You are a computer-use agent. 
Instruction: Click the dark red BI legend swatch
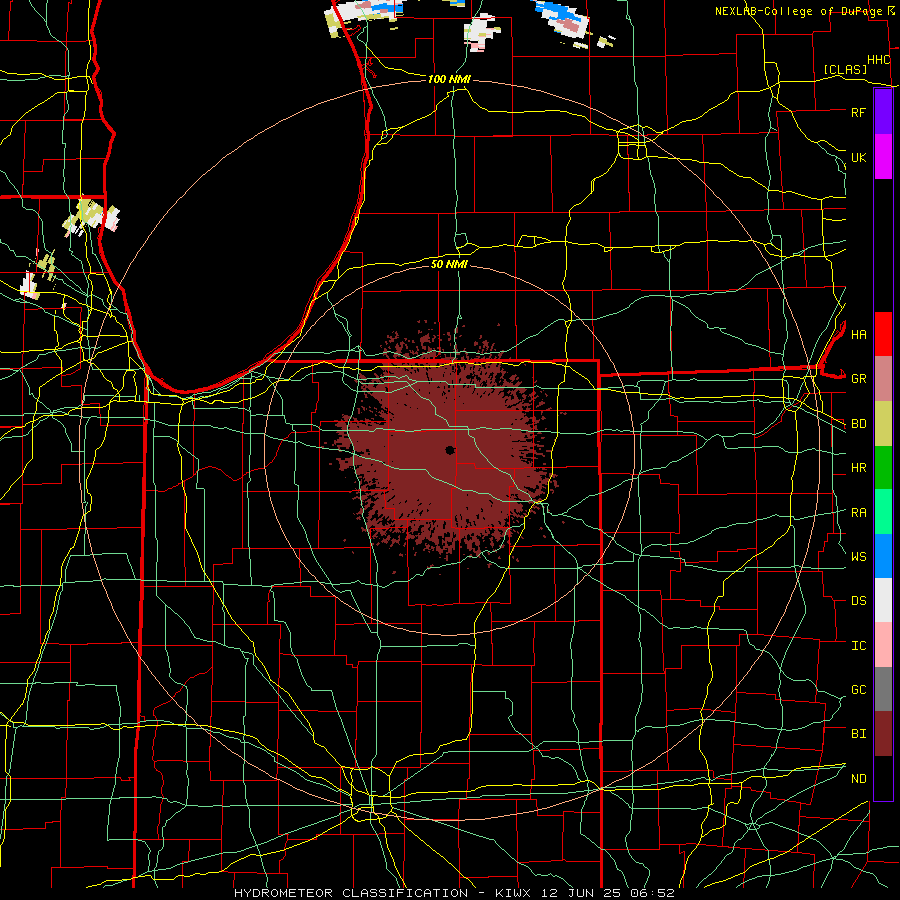point(883,734)
